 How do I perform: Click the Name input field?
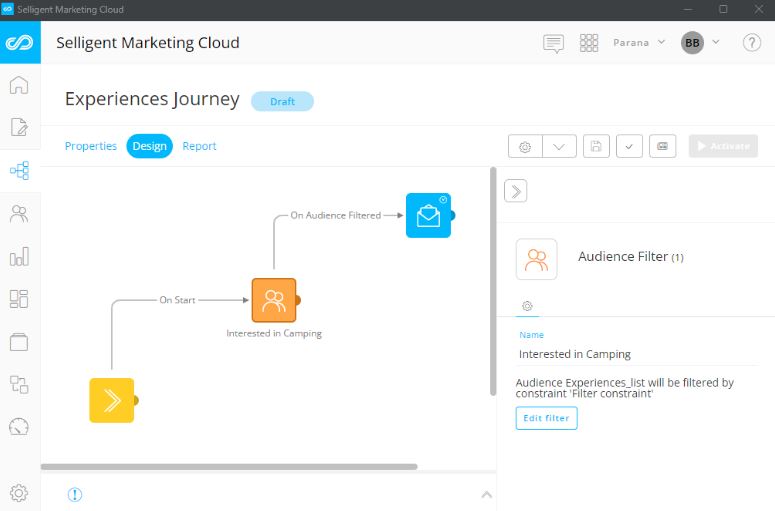point(637,354)
